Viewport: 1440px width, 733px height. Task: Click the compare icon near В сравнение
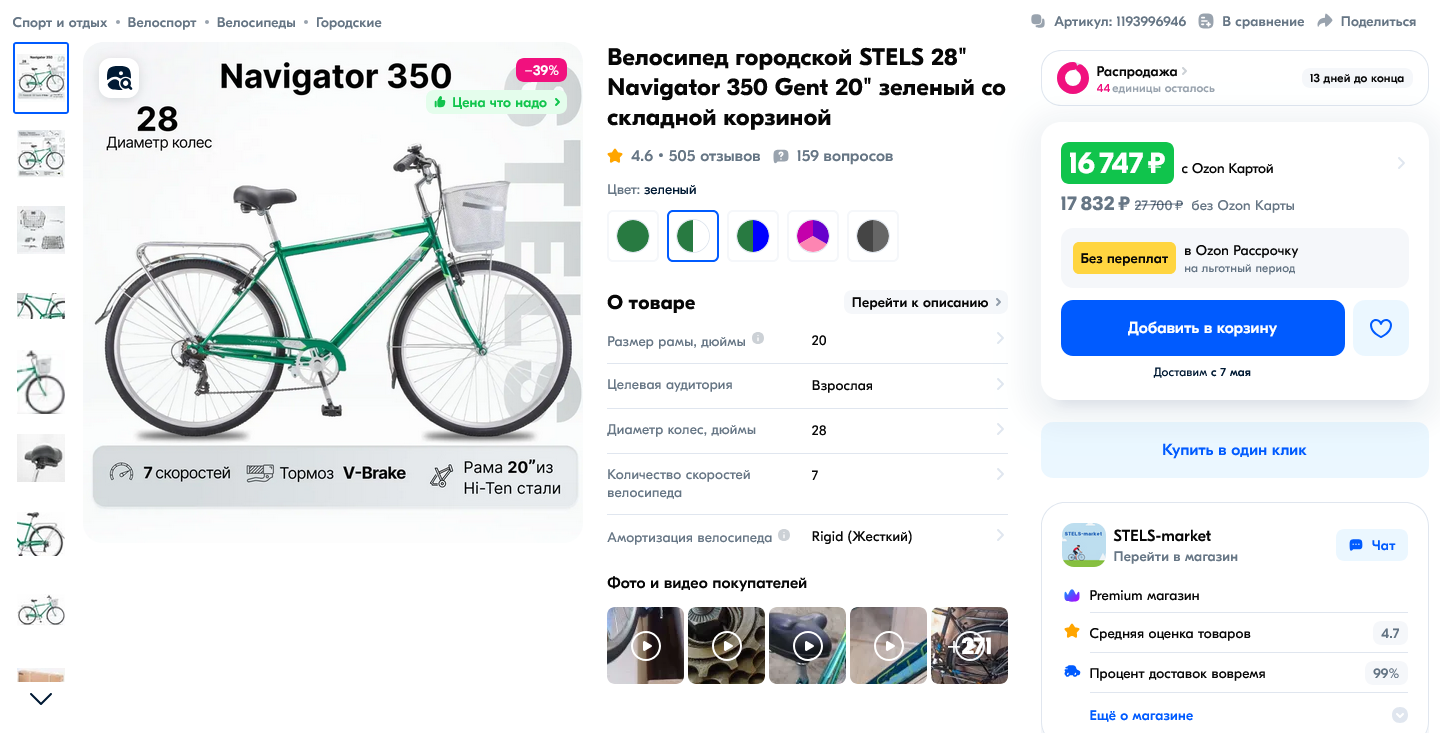click(1206, 21)
